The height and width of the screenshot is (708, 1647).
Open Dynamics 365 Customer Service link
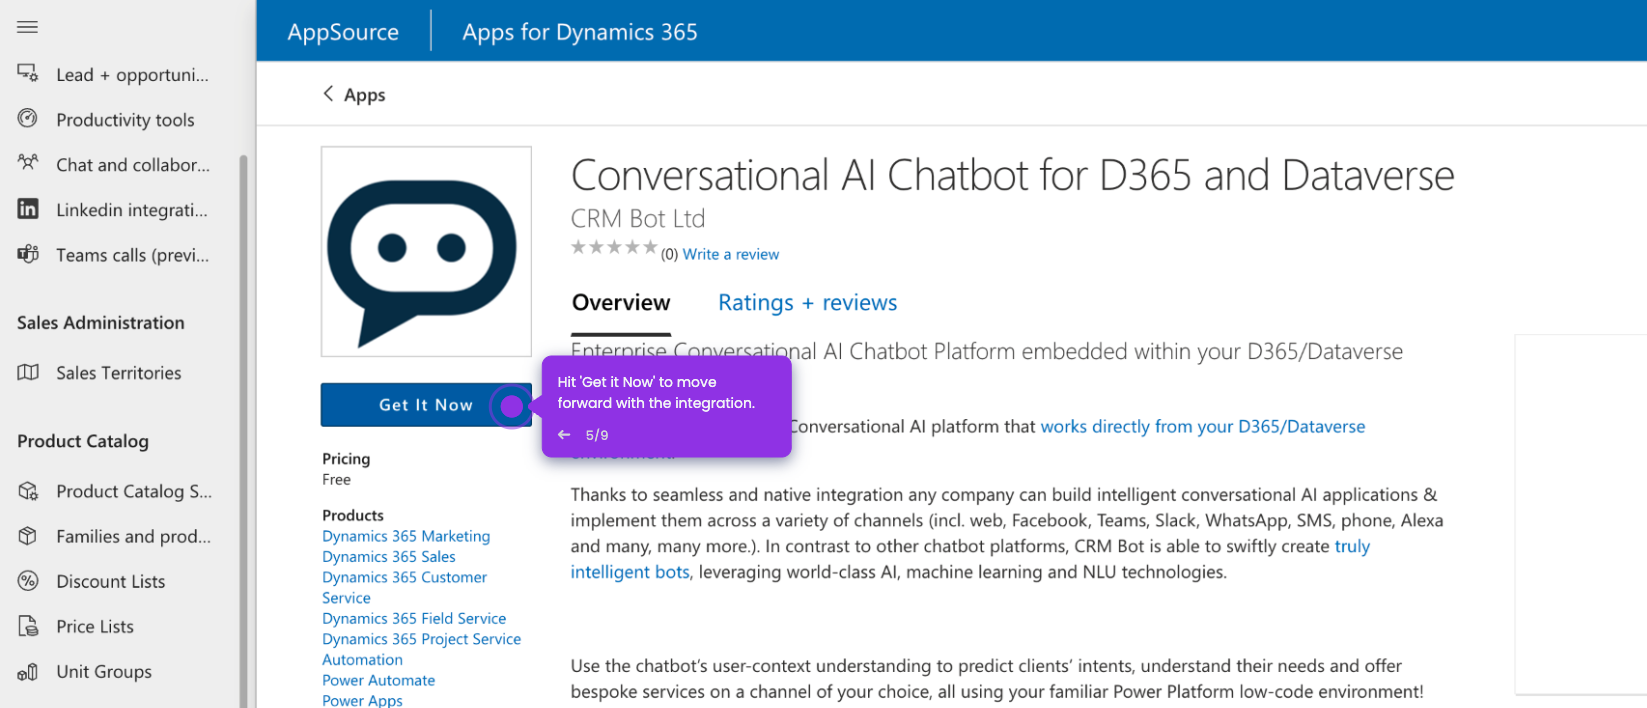point(404,587)
